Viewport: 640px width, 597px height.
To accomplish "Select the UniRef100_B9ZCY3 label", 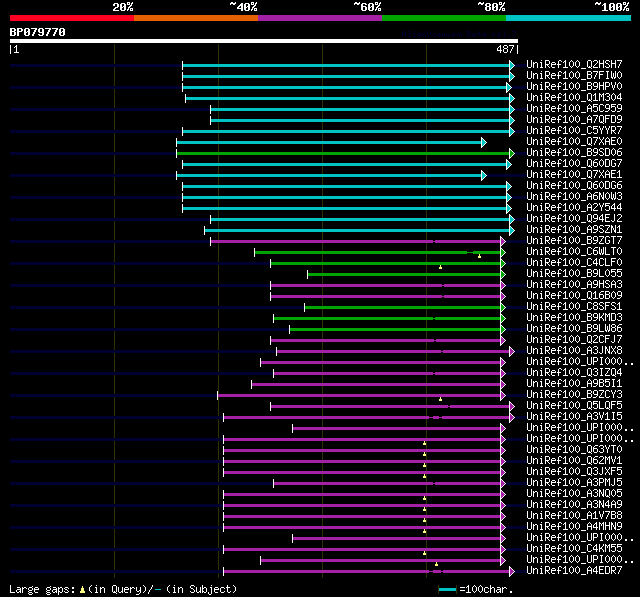I will pos(574,395).
